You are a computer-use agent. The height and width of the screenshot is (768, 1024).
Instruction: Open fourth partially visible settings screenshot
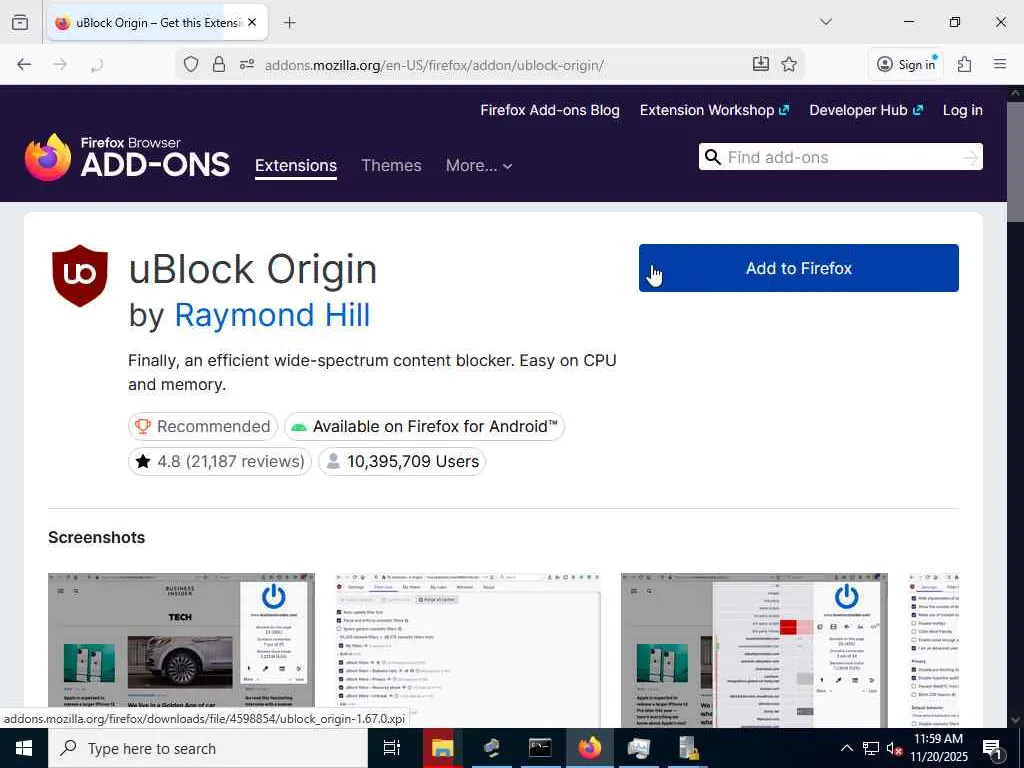coord(933,650)
